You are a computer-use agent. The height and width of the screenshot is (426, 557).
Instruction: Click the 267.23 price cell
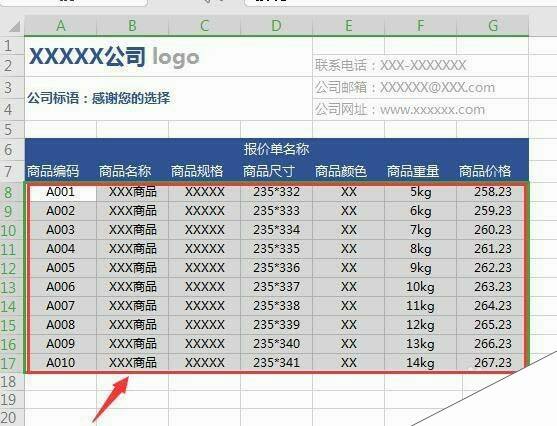click(x=492, y=363)
